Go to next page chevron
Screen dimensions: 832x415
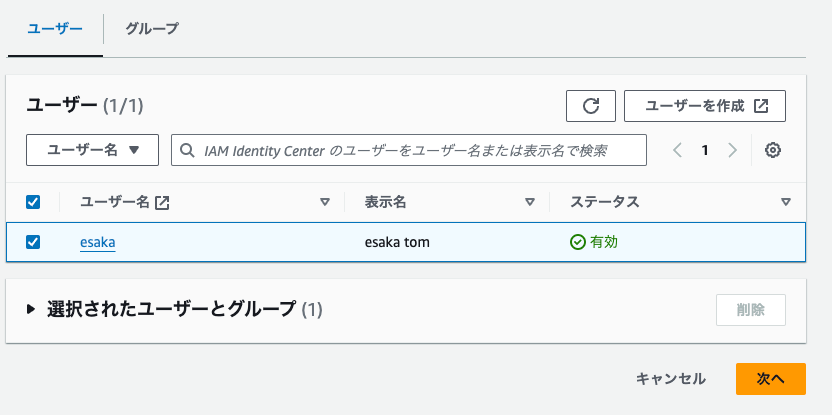click(732, 150)
